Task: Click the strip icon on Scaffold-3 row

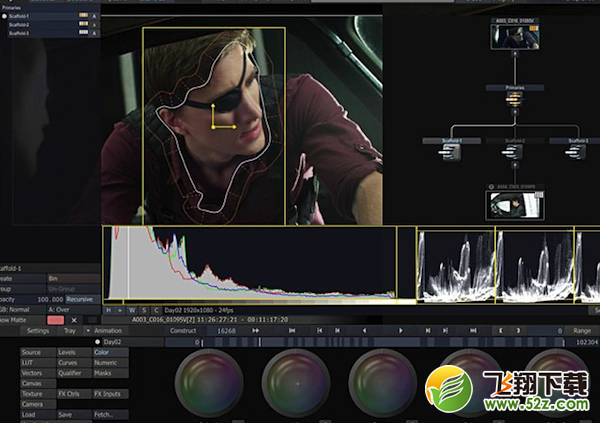Action: [83, 33]
